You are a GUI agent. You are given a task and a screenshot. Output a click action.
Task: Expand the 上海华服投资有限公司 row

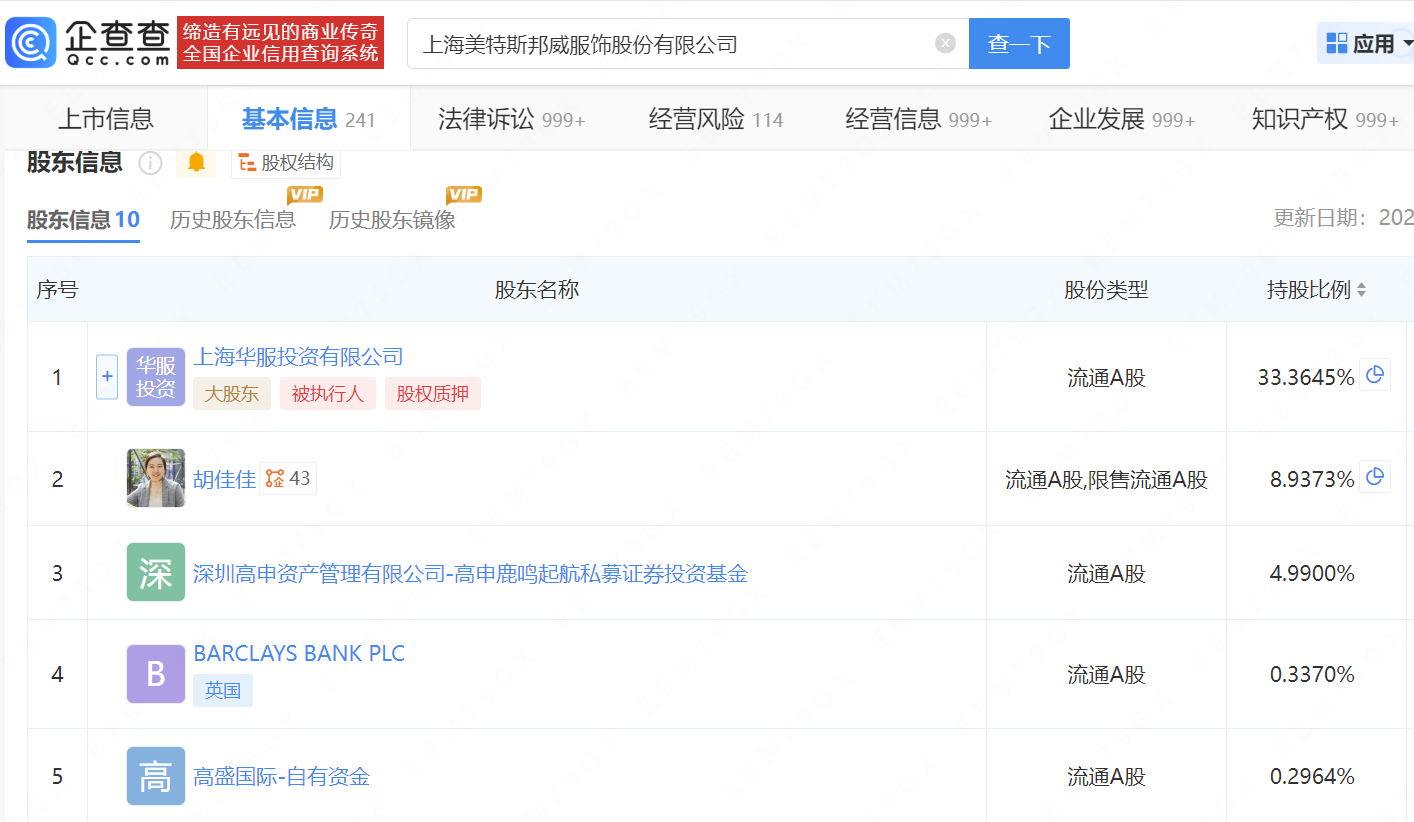pyautogui.click(x=107, y=377)
